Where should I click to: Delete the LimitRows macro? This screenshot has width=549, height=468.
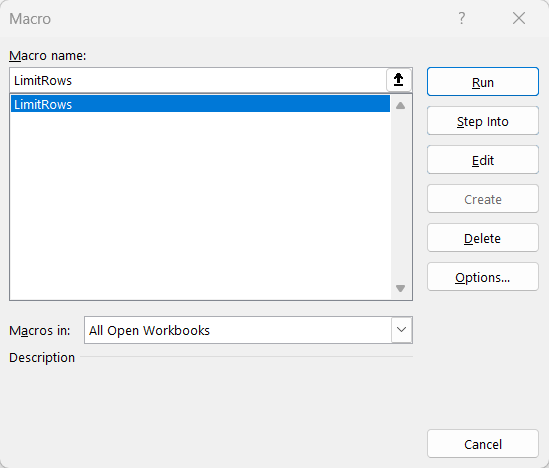(x=483, y=238)
